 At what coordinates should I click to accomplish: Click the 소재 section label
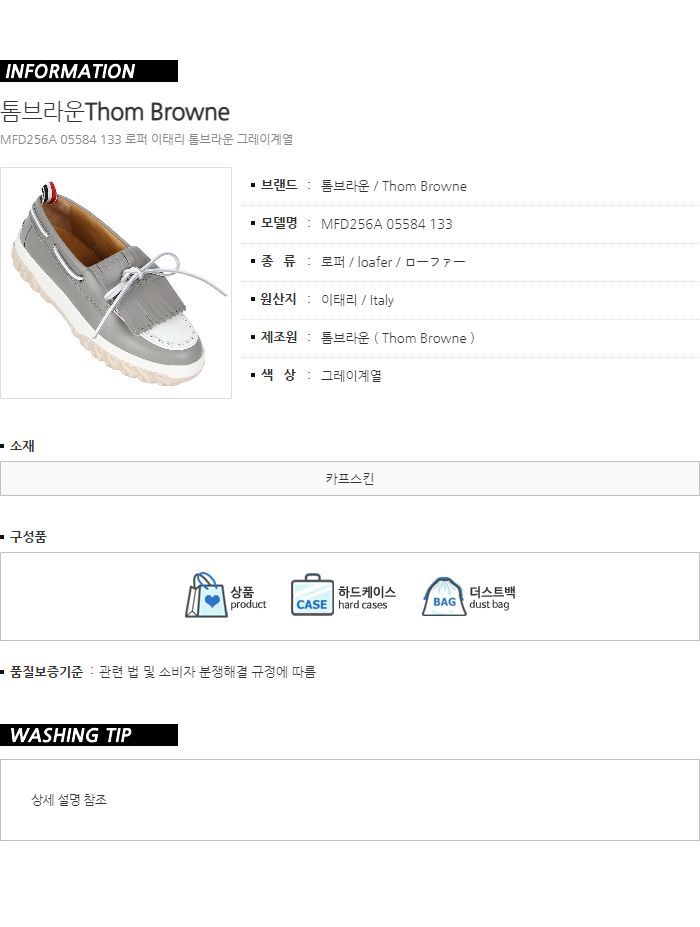[22, 446]
